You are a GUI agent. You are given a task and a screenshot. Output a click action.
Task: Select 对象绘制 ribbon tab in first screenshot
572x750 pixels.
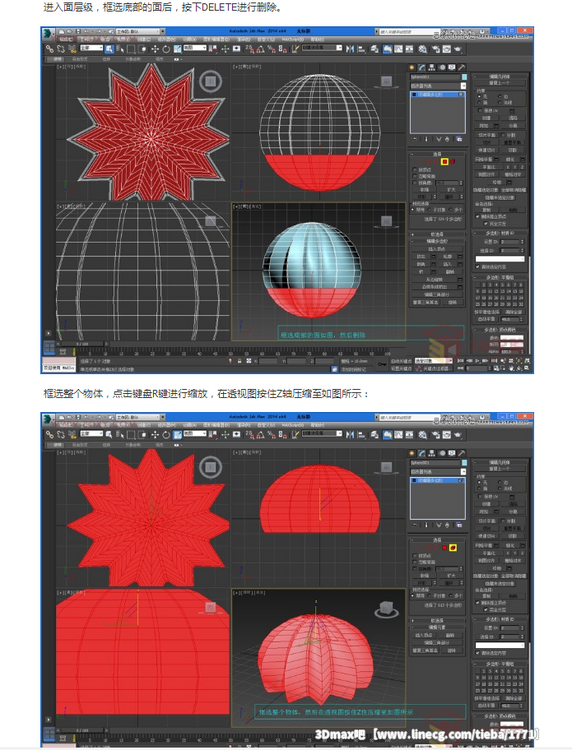coord(132,59)
